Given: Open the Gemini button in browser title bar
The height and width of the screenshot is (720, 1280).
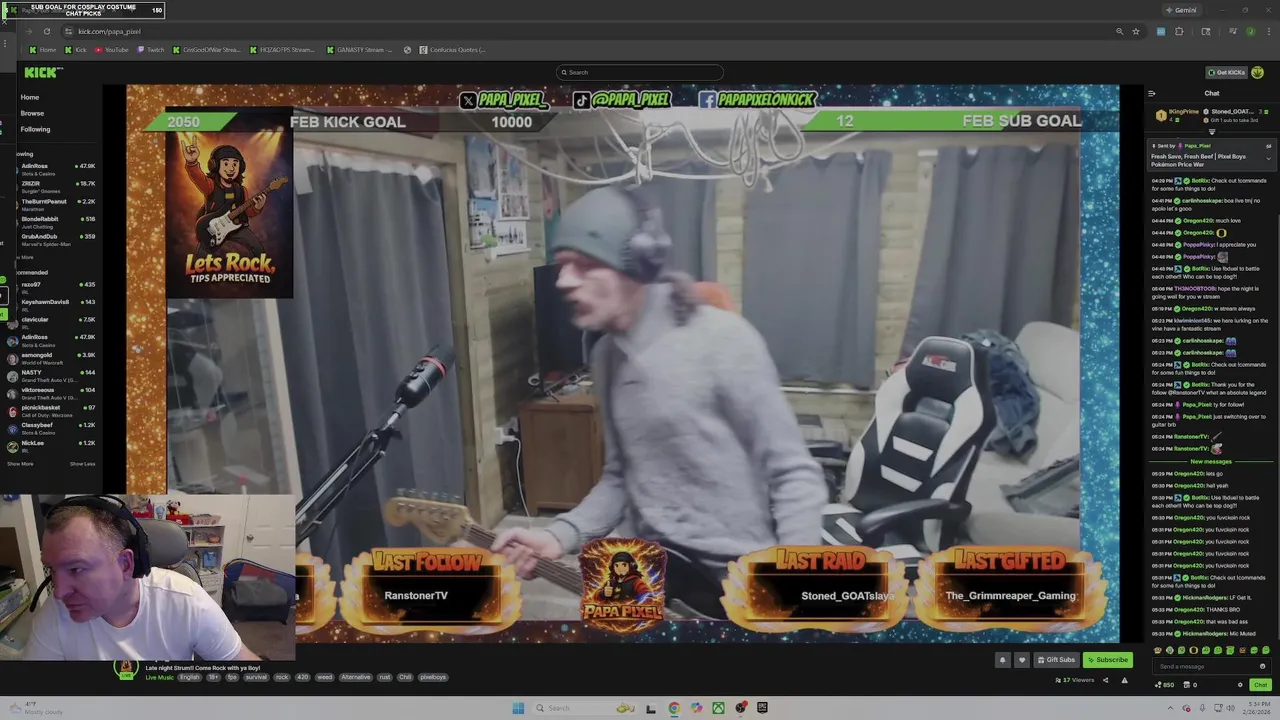Looking at the screenshot, I should 1181,10.
